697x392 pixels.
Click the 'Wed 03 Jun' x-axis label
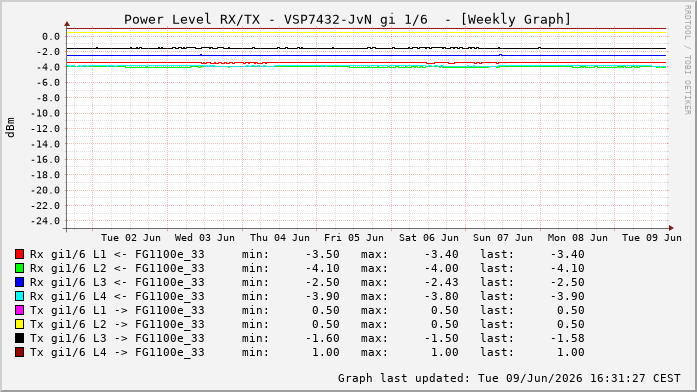coord(204,238)
